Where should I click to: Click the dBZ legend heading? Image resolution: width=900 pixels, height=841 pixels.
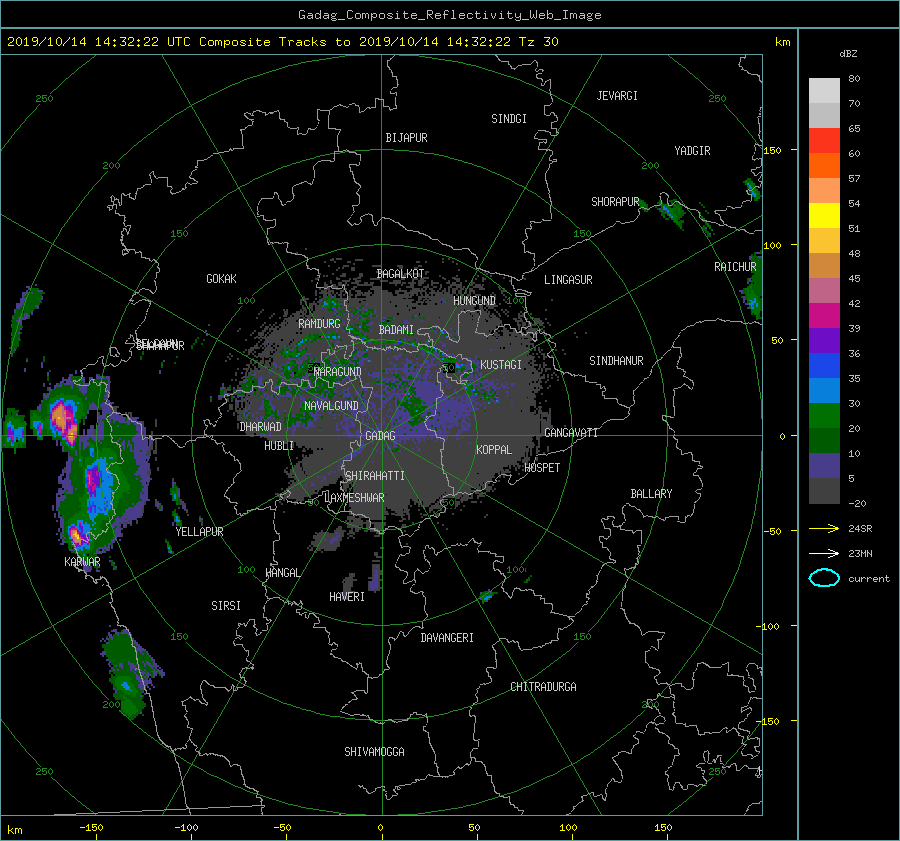coord(848,53)
